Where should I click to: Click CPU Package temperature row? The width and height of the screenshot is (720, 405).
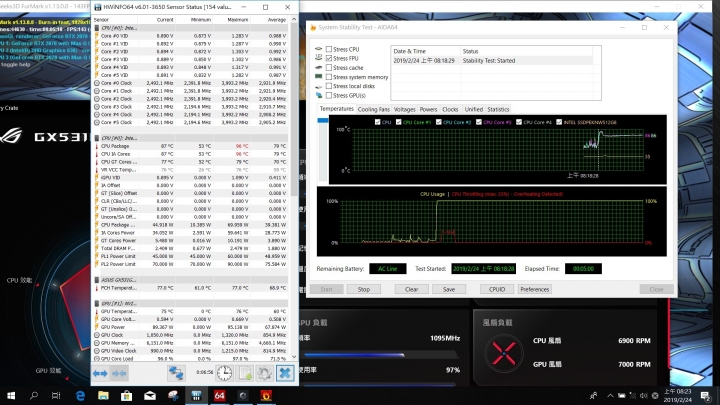click(191, 146)
